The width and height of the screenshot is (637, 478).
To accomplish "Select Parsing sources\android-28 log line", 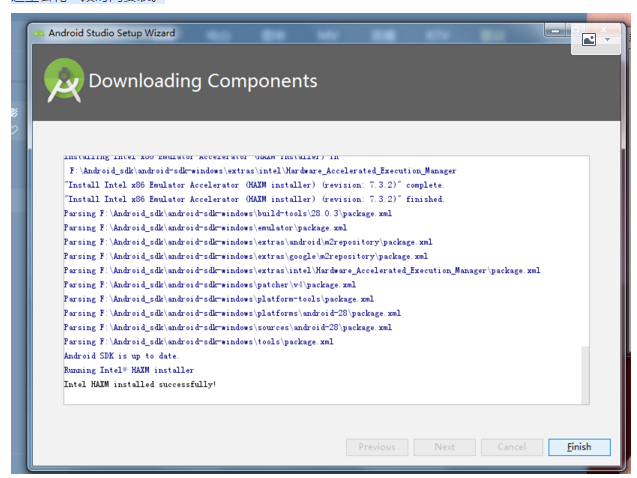I will pyautogui.click(x=228, y=327).
